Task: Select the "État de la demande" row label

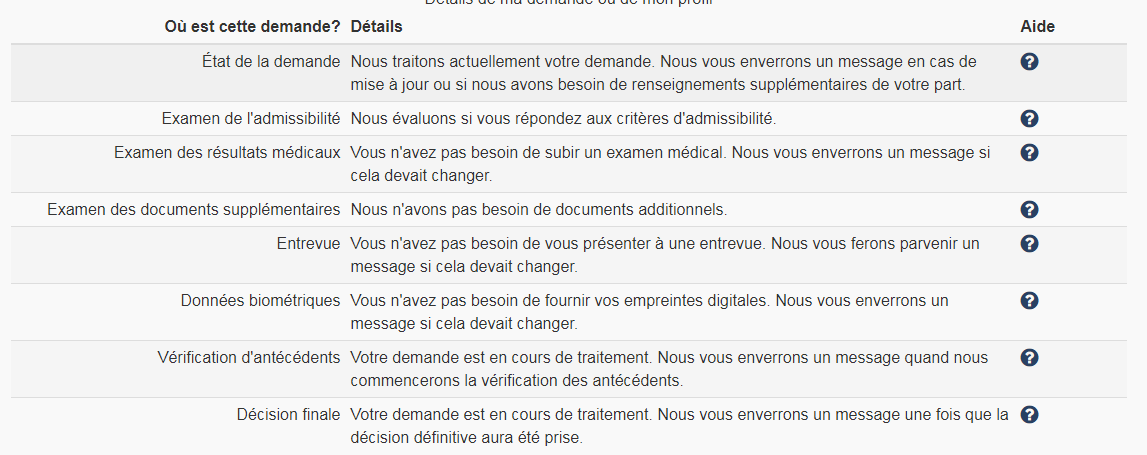Action: (271, 61)
